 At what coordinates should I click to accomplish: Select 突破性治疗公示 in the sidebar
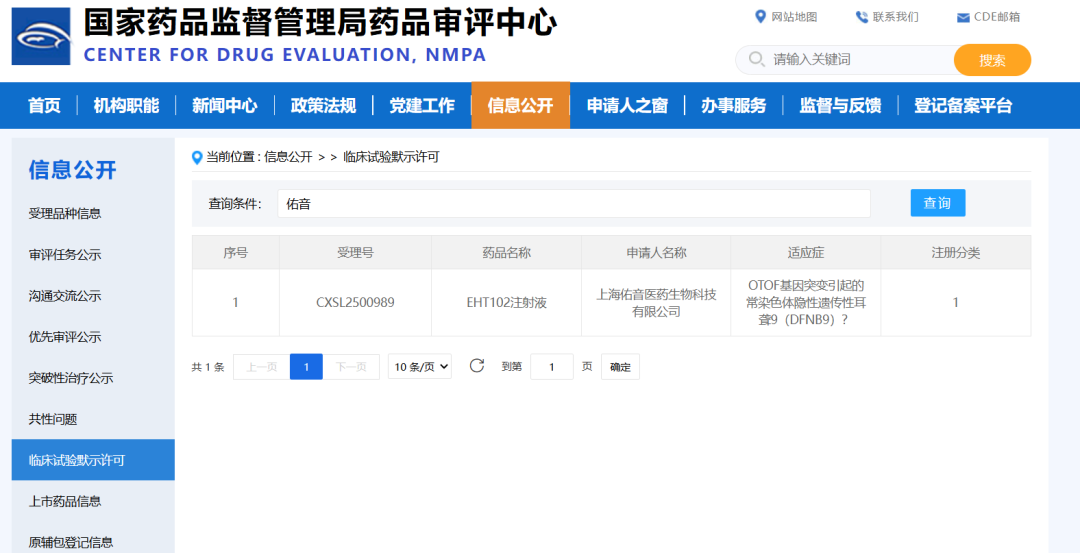71,378
